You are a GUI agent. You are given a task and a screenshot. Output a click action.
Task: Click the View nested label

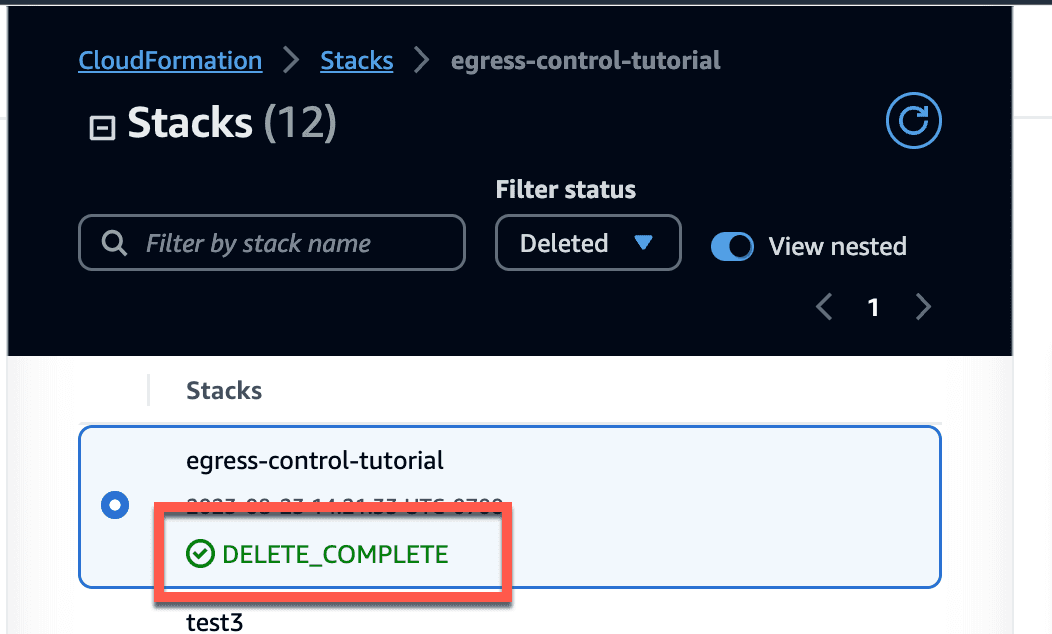(x=837, y=246)
